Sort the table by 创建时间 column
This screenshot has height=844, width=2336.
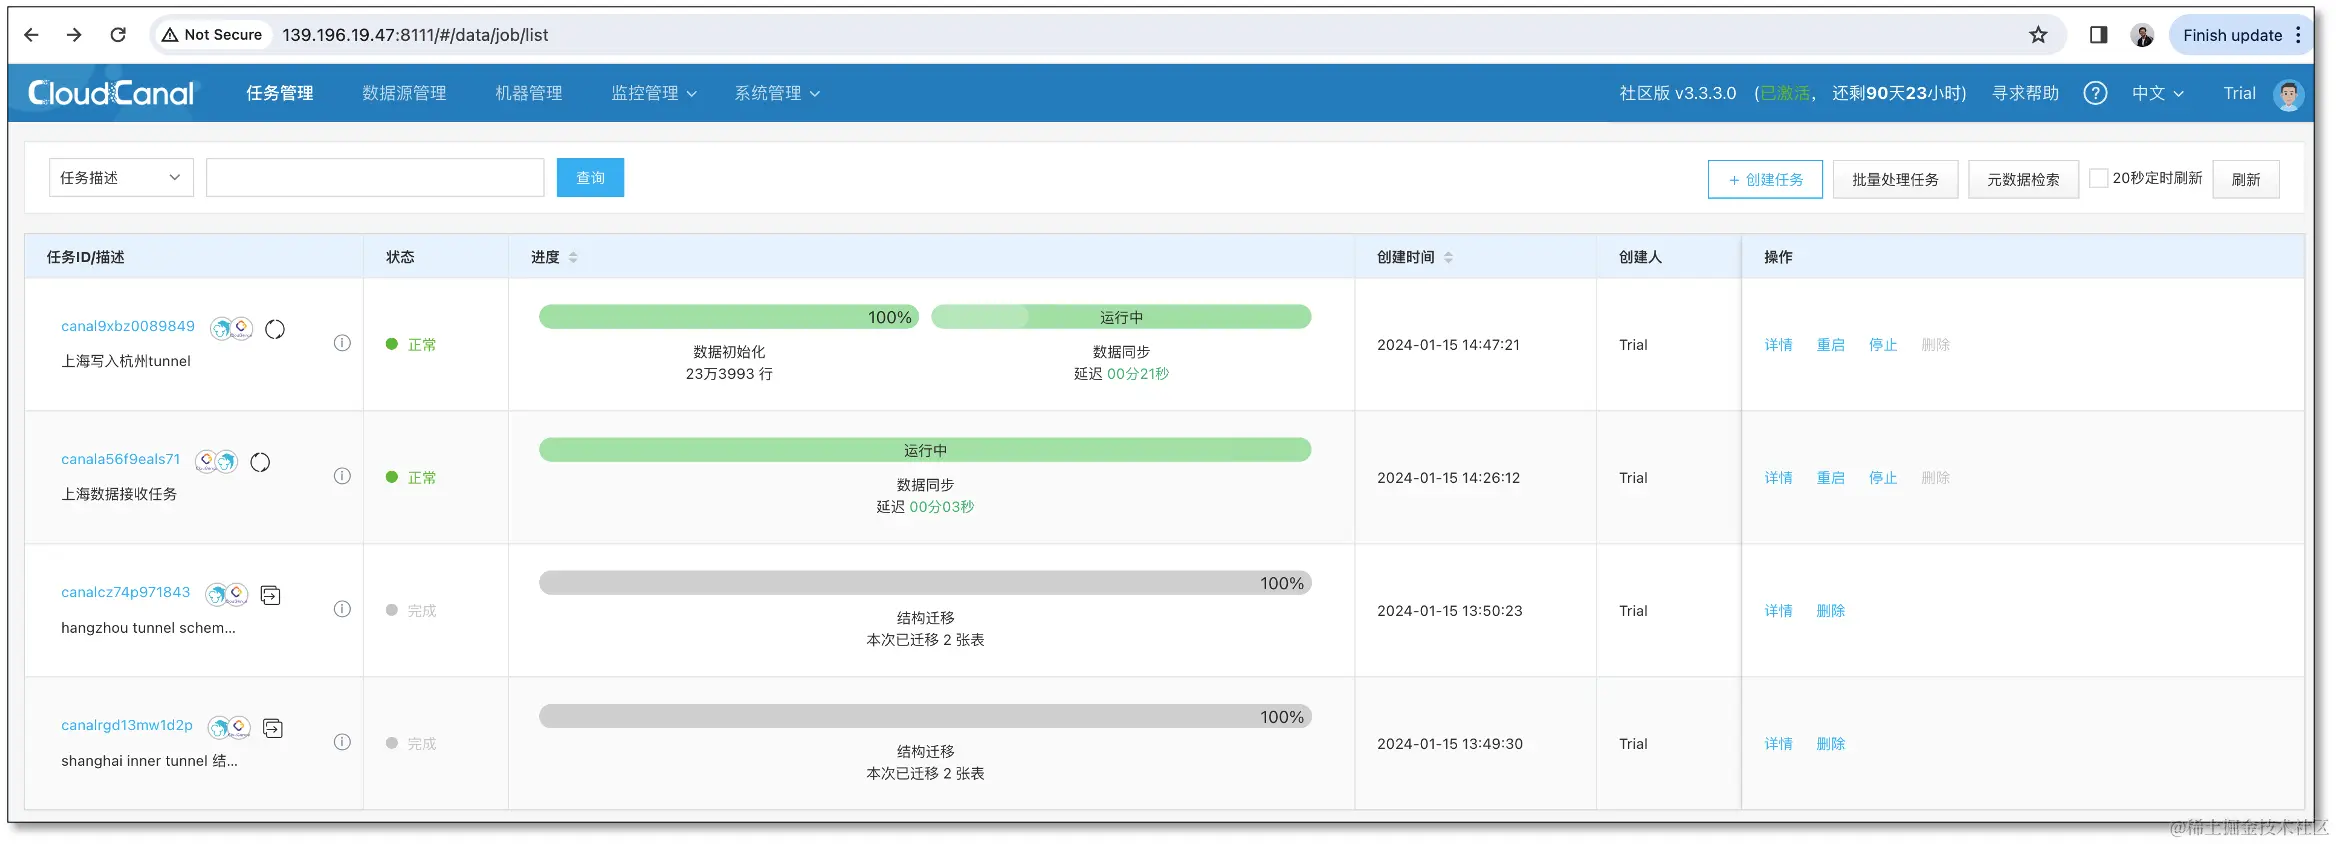[x=1448, y=257]
